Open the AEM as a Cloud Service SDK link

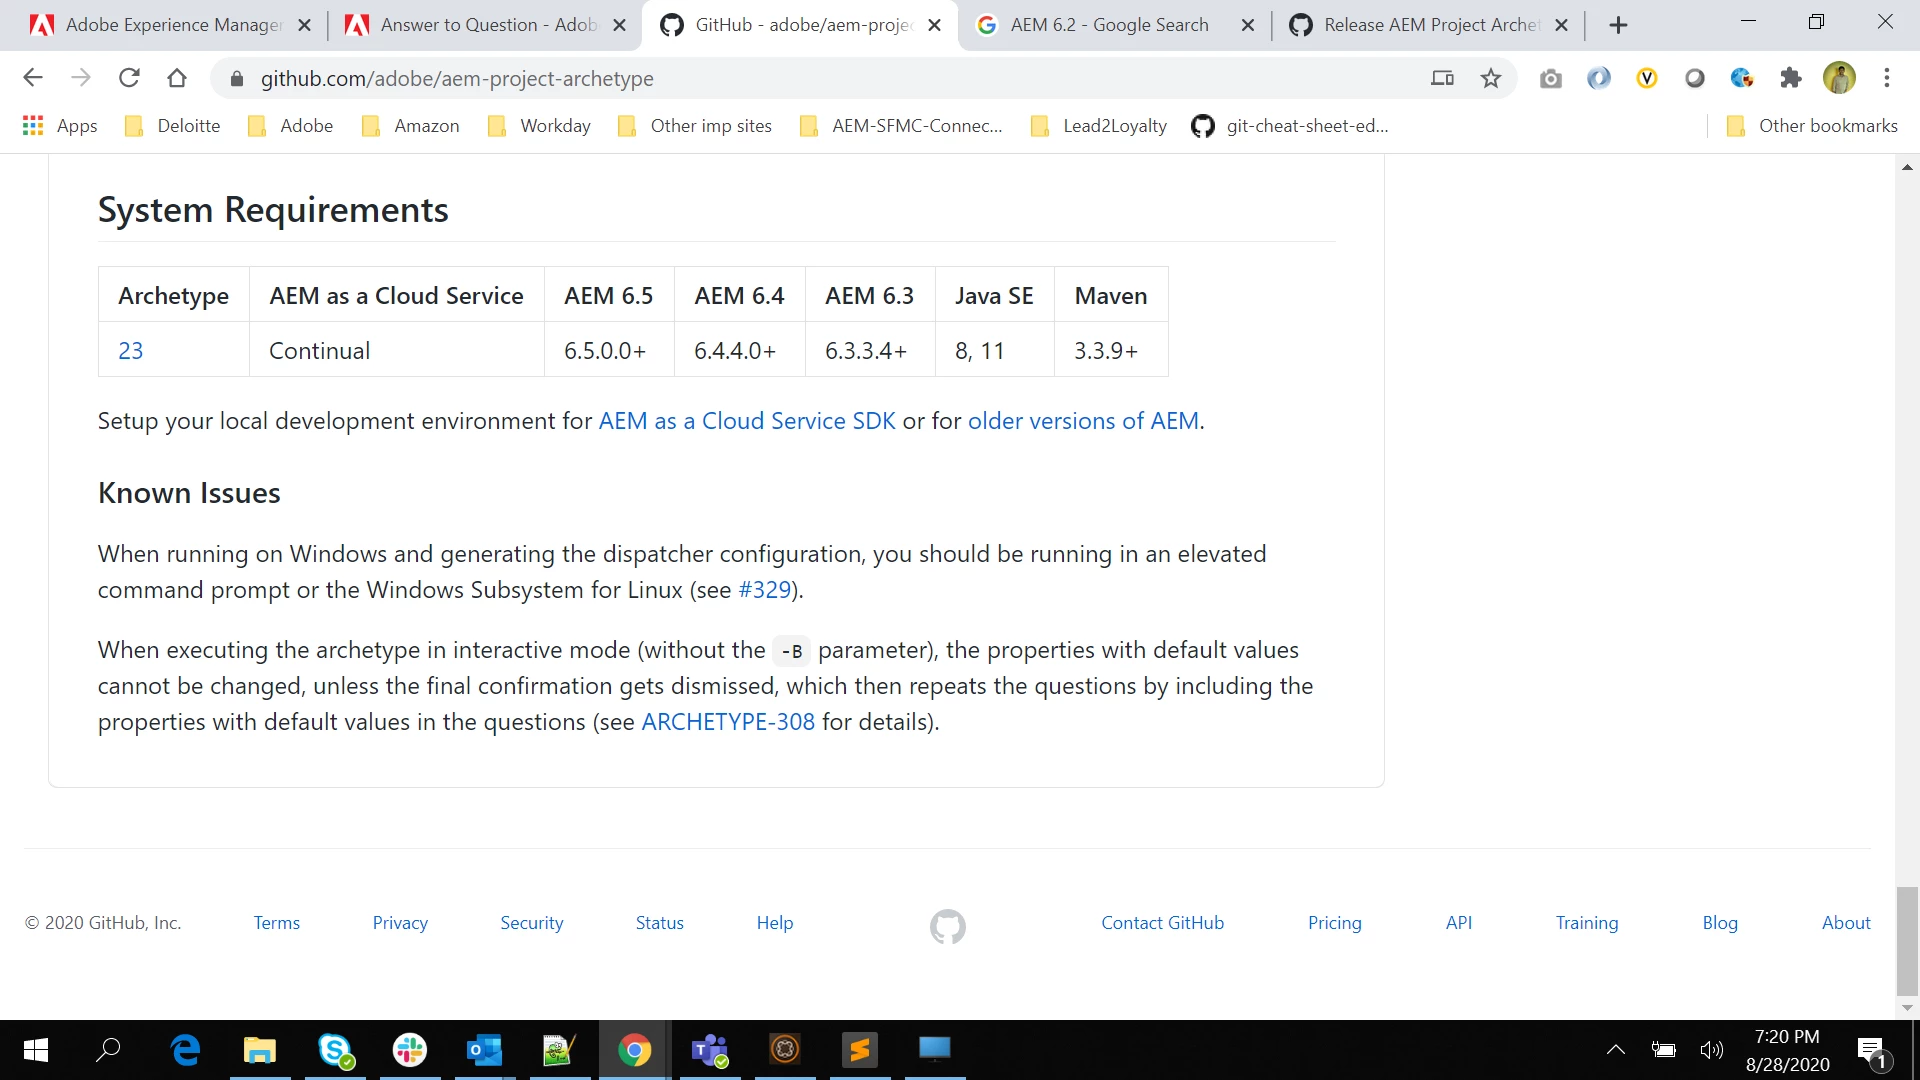point(746,421)
